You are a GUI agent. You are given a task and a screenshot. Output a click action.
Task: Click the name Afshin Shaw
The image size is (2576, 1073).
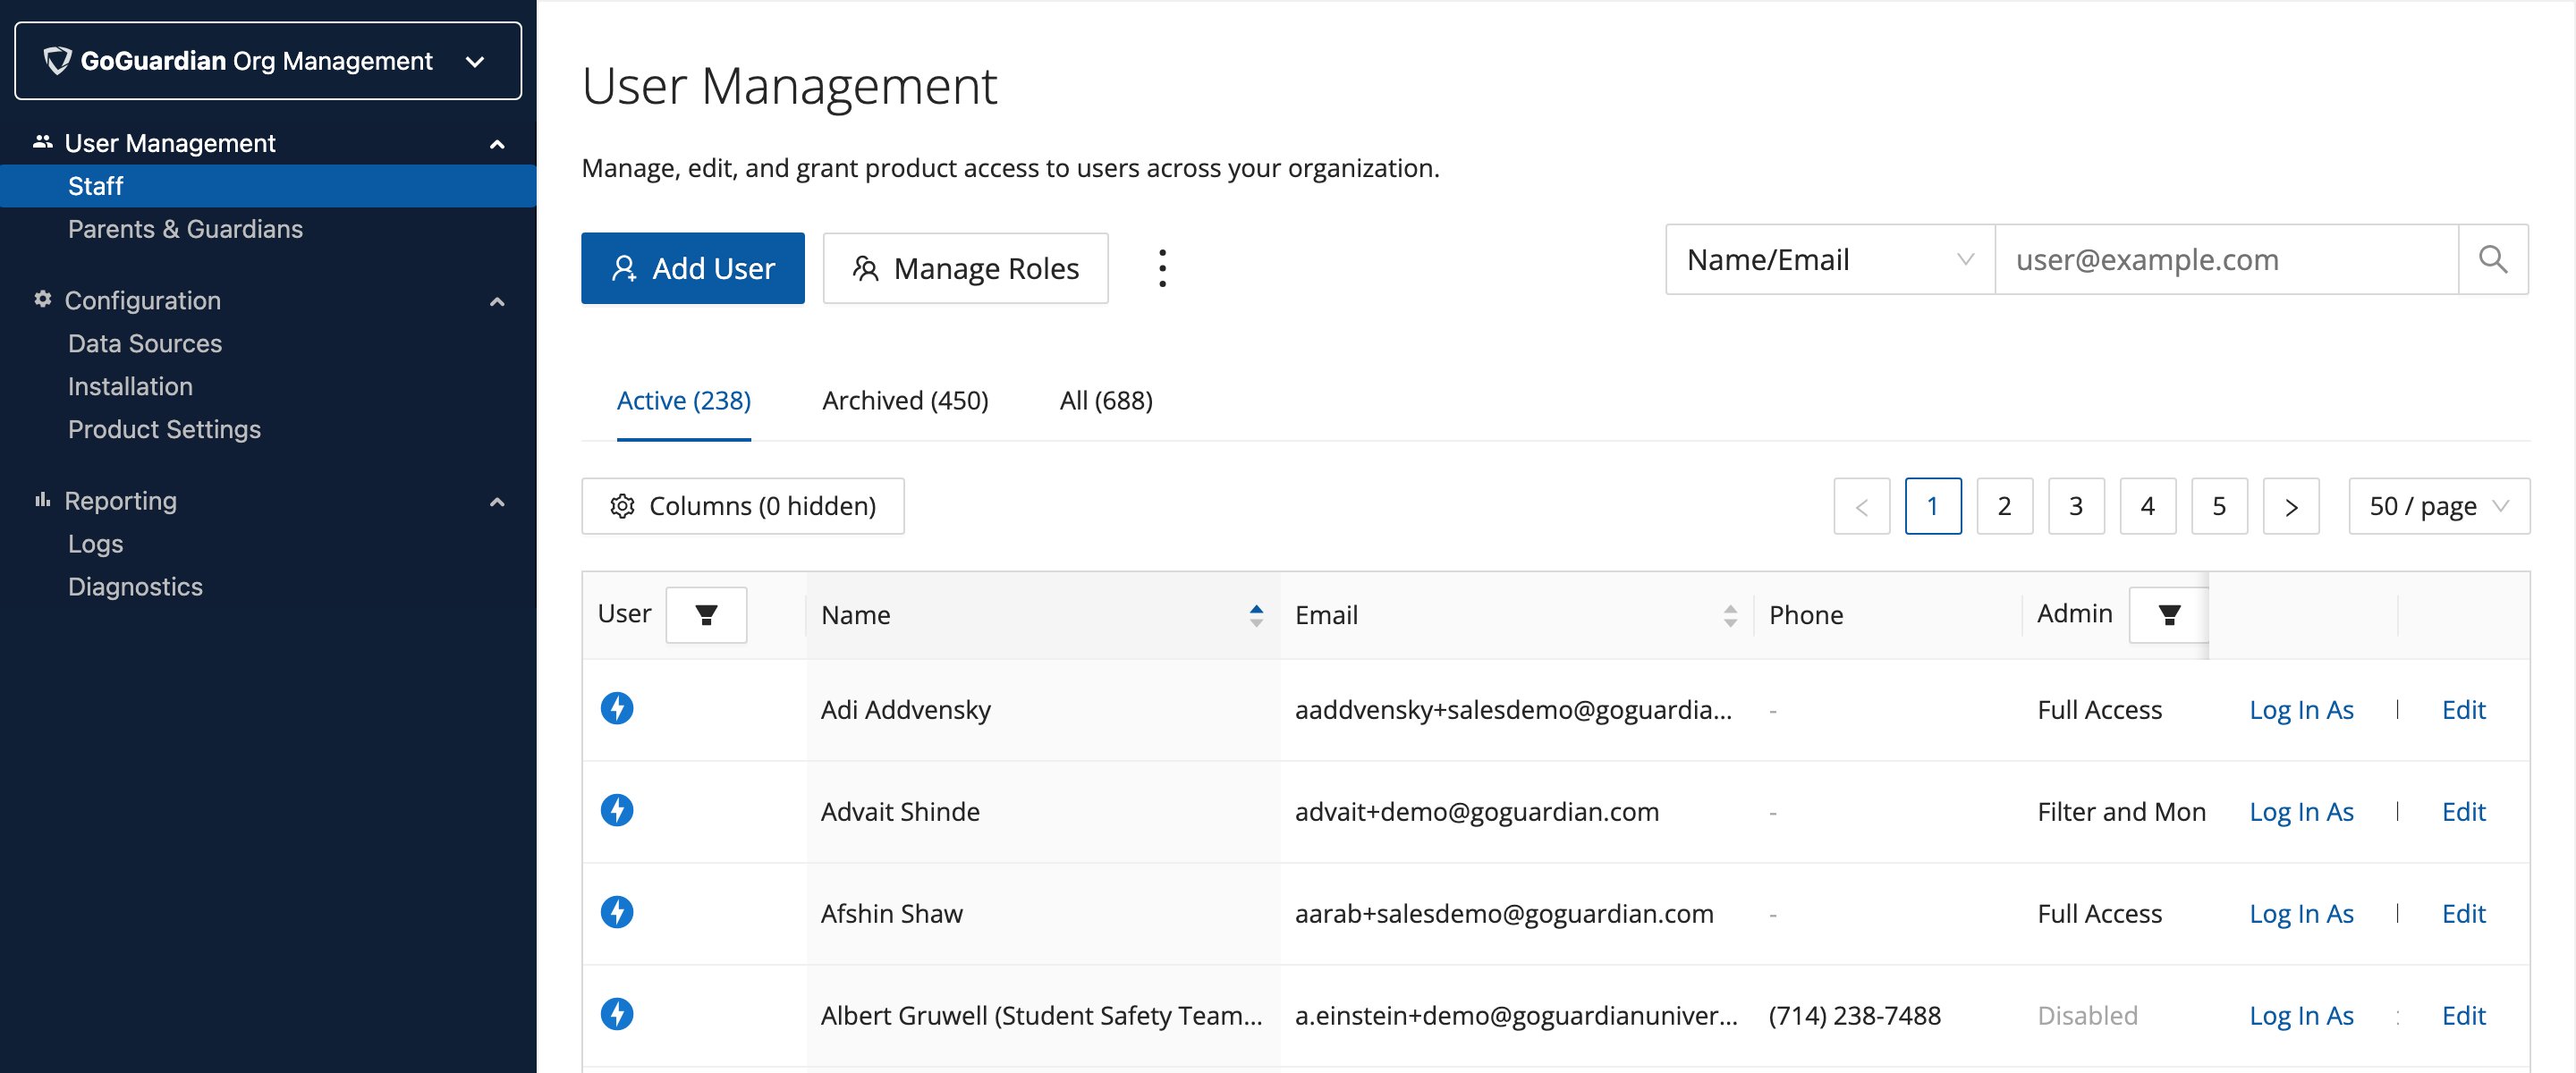click(892, 914)
